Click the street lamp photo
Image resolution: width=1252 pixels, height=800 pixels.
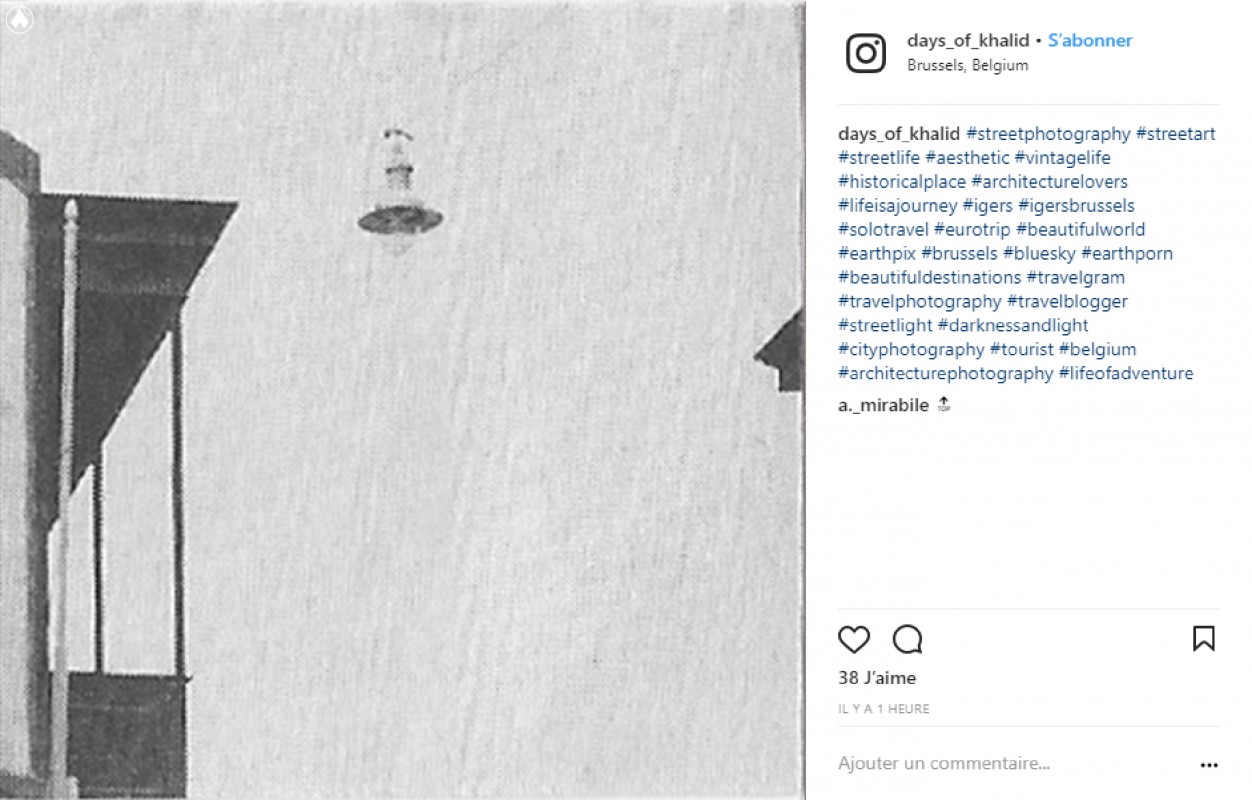point(402,400)
